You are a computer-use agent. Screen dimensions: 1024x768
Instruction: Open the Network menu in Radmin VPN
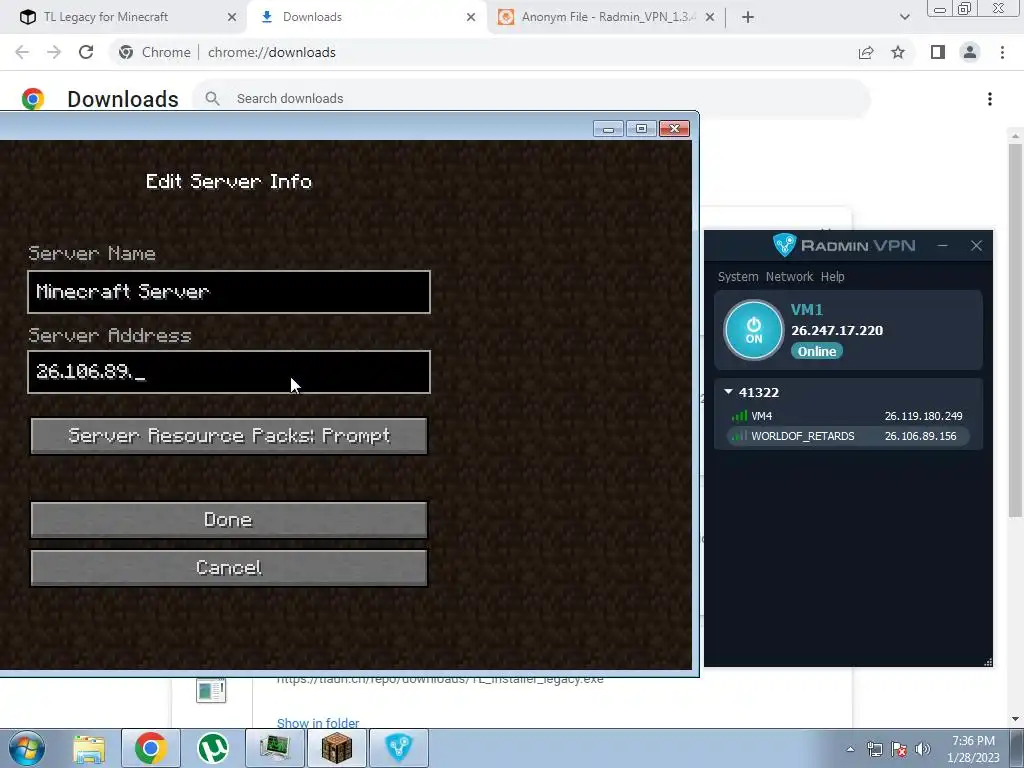[789, 276]
